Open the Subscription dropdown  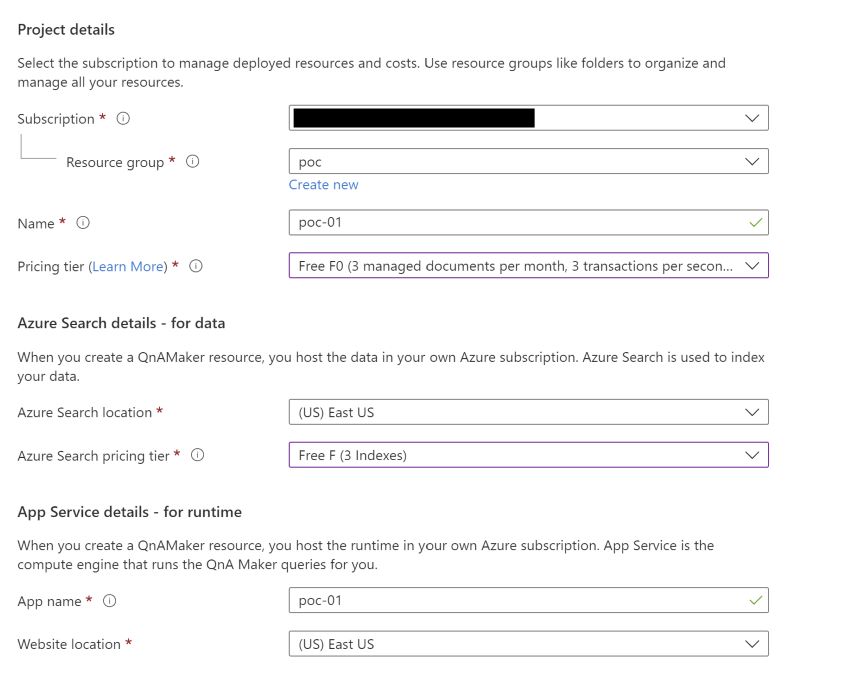point(754,117)
